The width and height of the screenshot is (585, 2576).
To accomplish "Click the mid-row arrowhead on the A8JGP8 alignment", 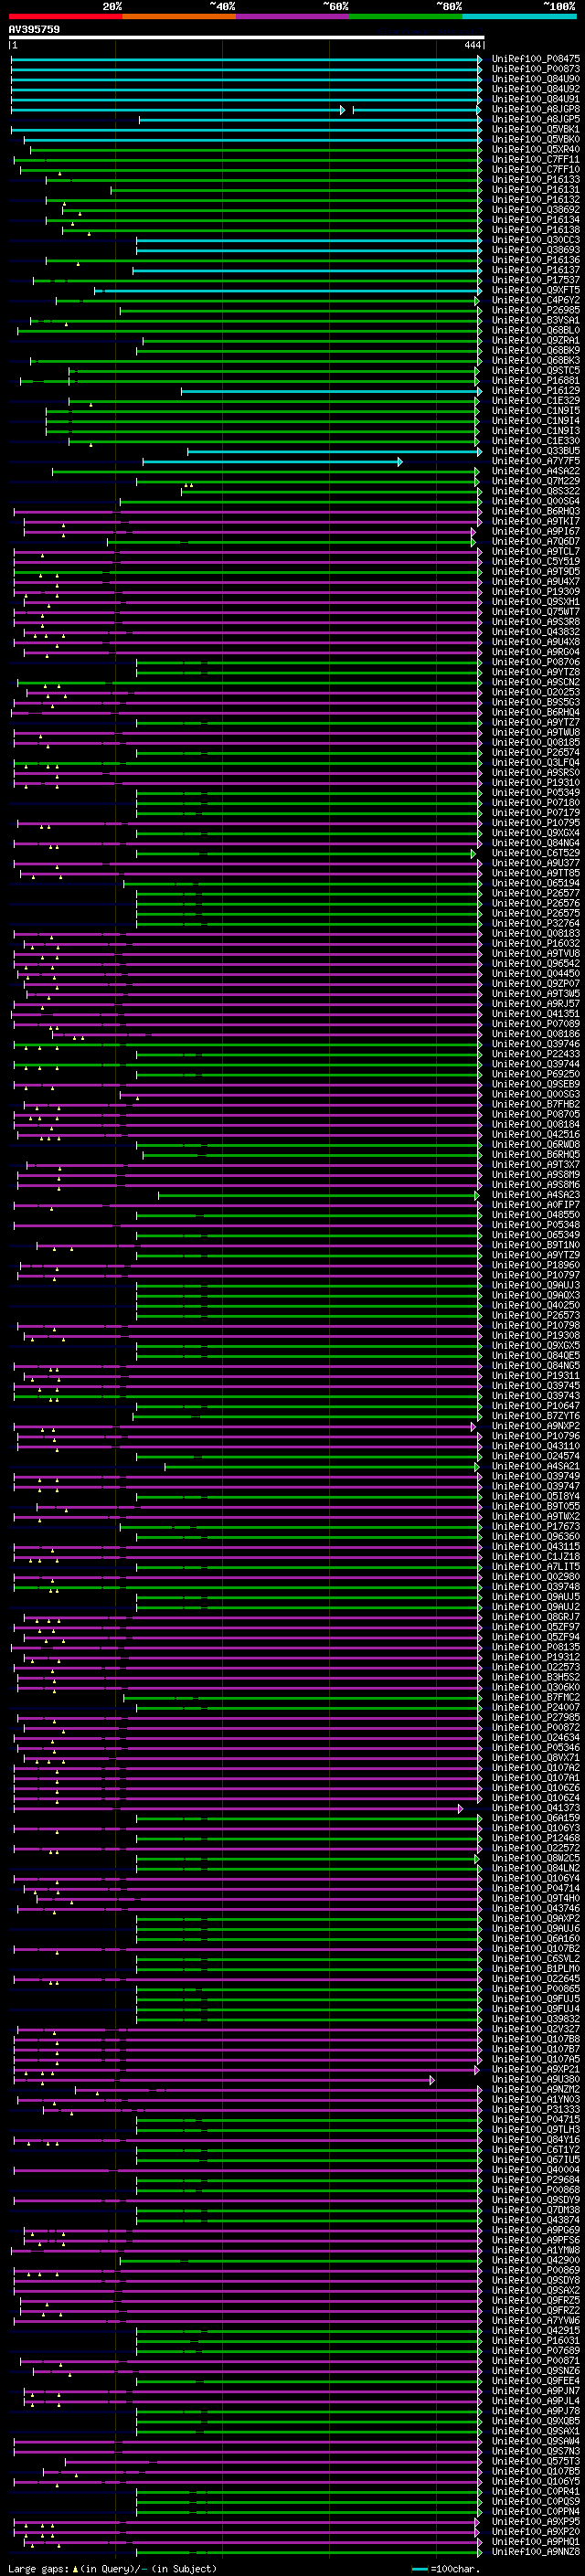I will click(342, 110).
